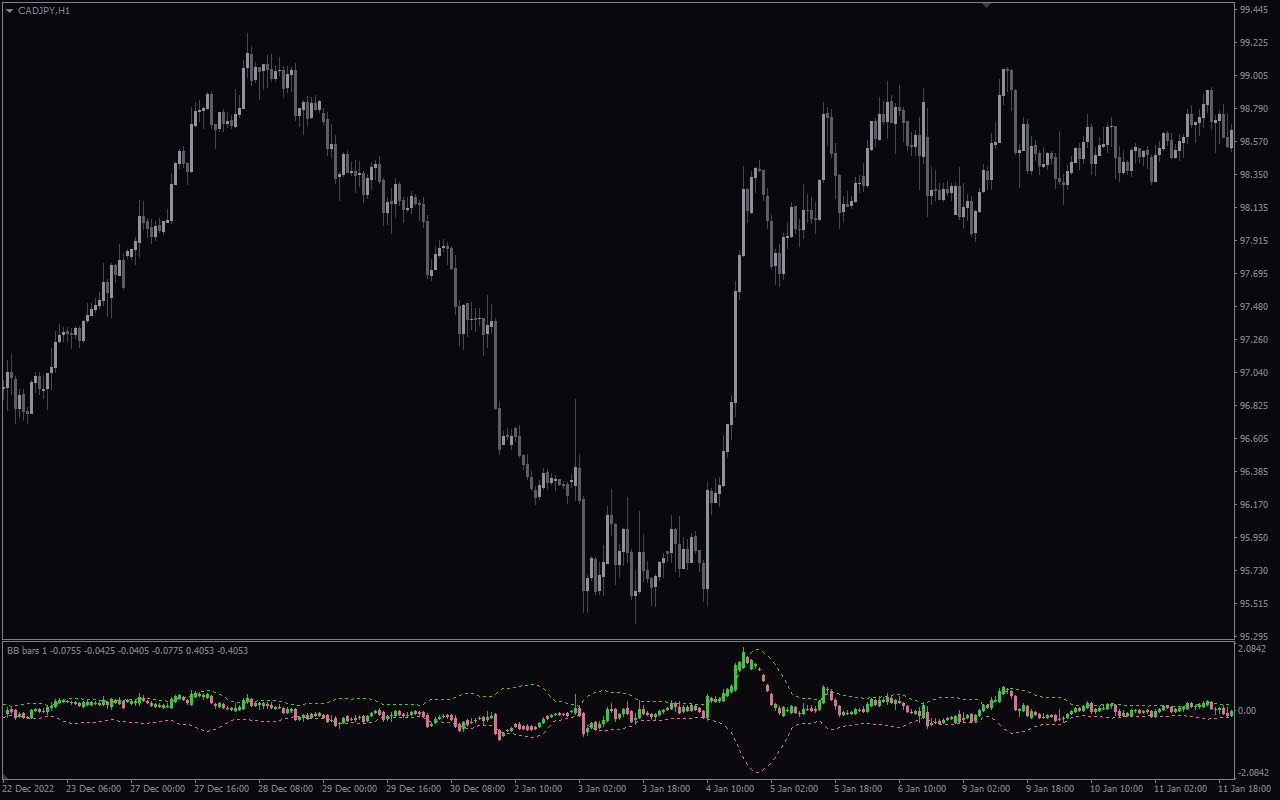The width and height of the screenshot is (1280, 800).
Task: Click the 95.515 price label
Action: click(1253, 604)
